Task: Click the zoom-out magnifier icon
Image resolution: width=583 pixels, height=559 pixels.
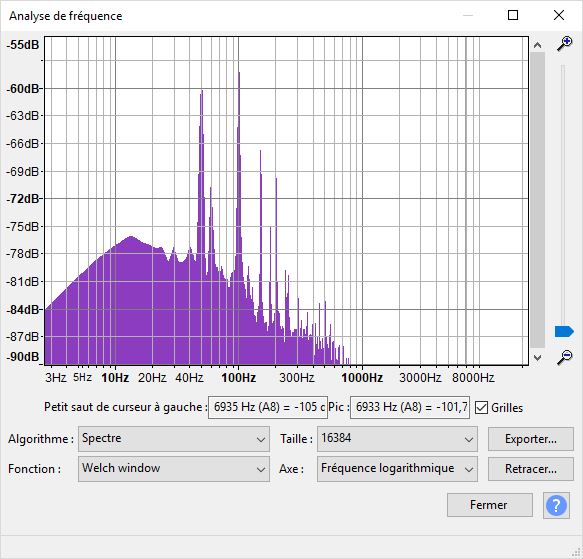Action: (x=564, y=357)
